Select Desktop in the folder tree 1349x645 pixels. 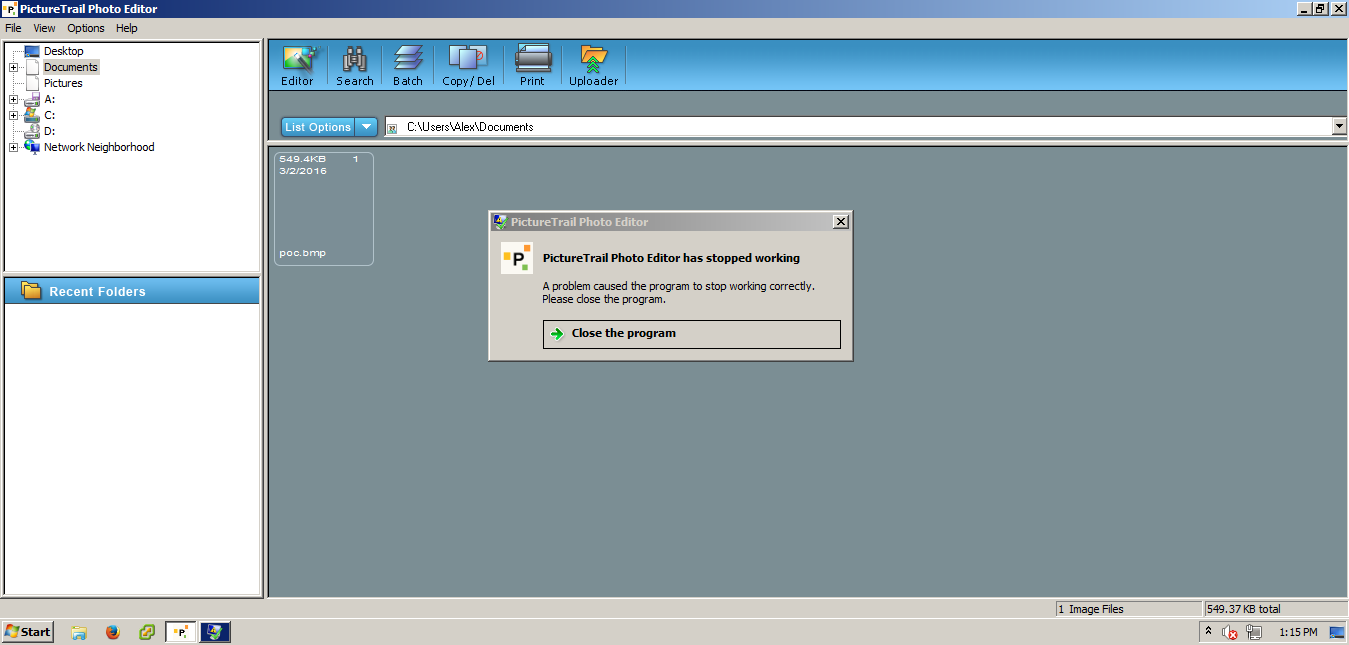(64, 51)
